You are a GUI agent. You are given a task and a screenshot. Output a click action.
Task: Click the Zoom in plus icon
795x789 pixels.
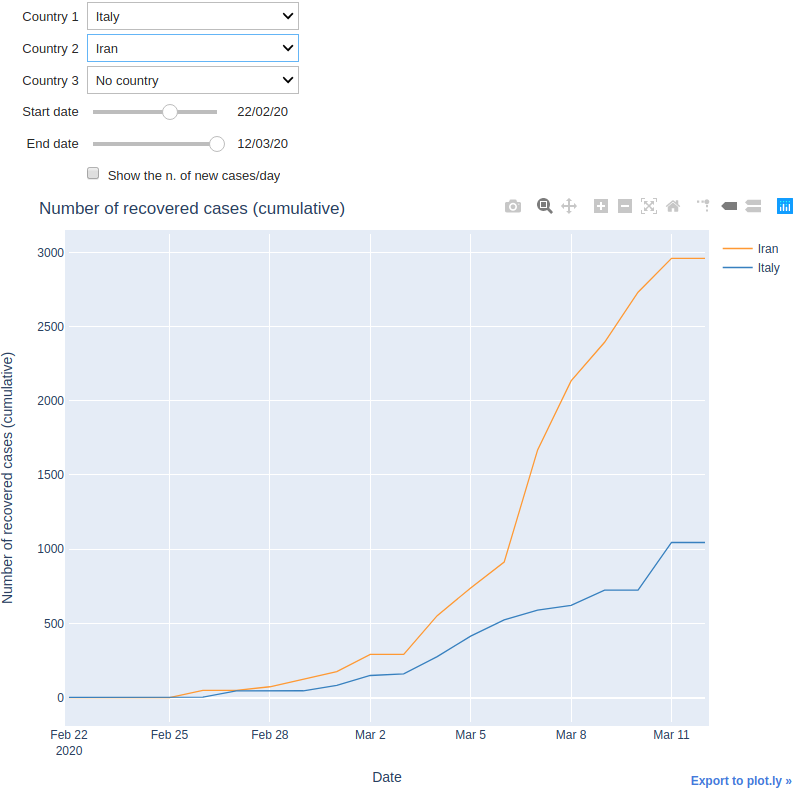coord(601,206)
